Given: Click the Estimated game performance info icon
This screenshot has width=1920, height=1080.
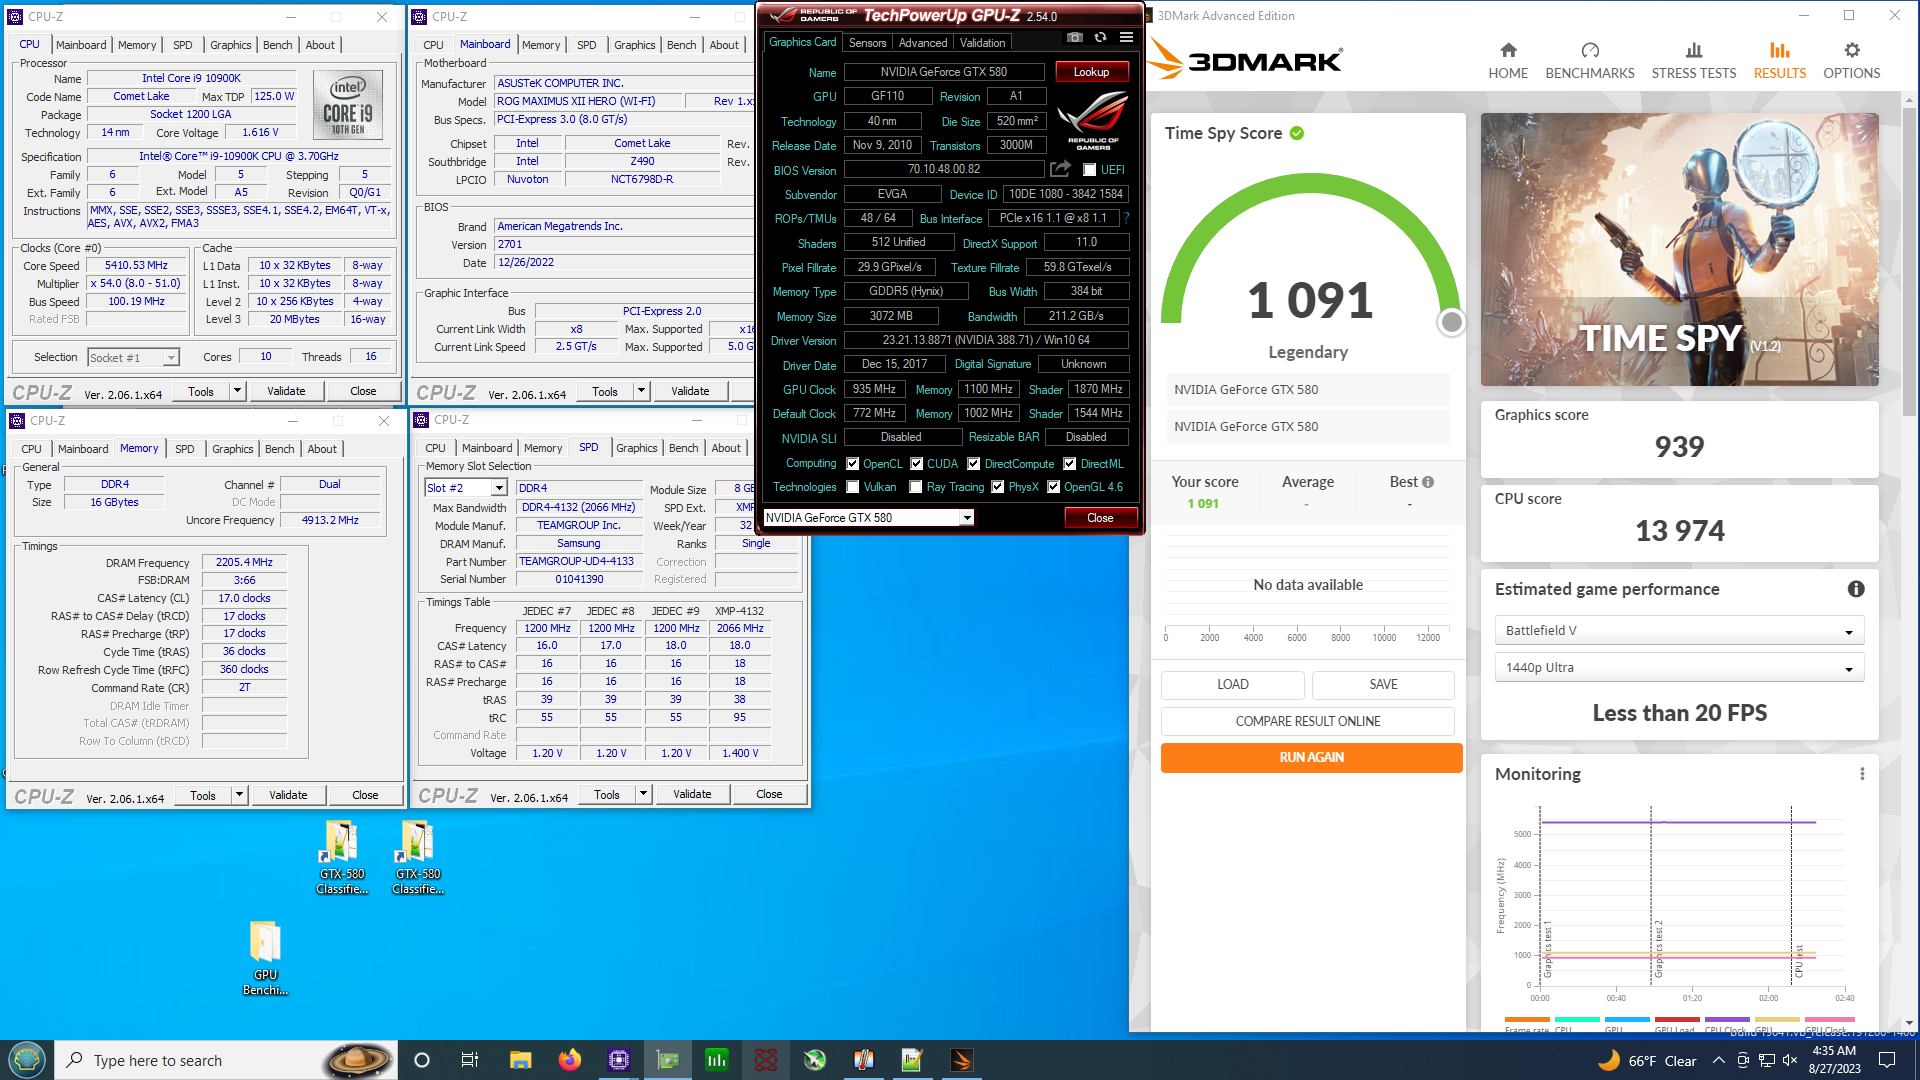Looking at the screenshot, I should 1856,589.
